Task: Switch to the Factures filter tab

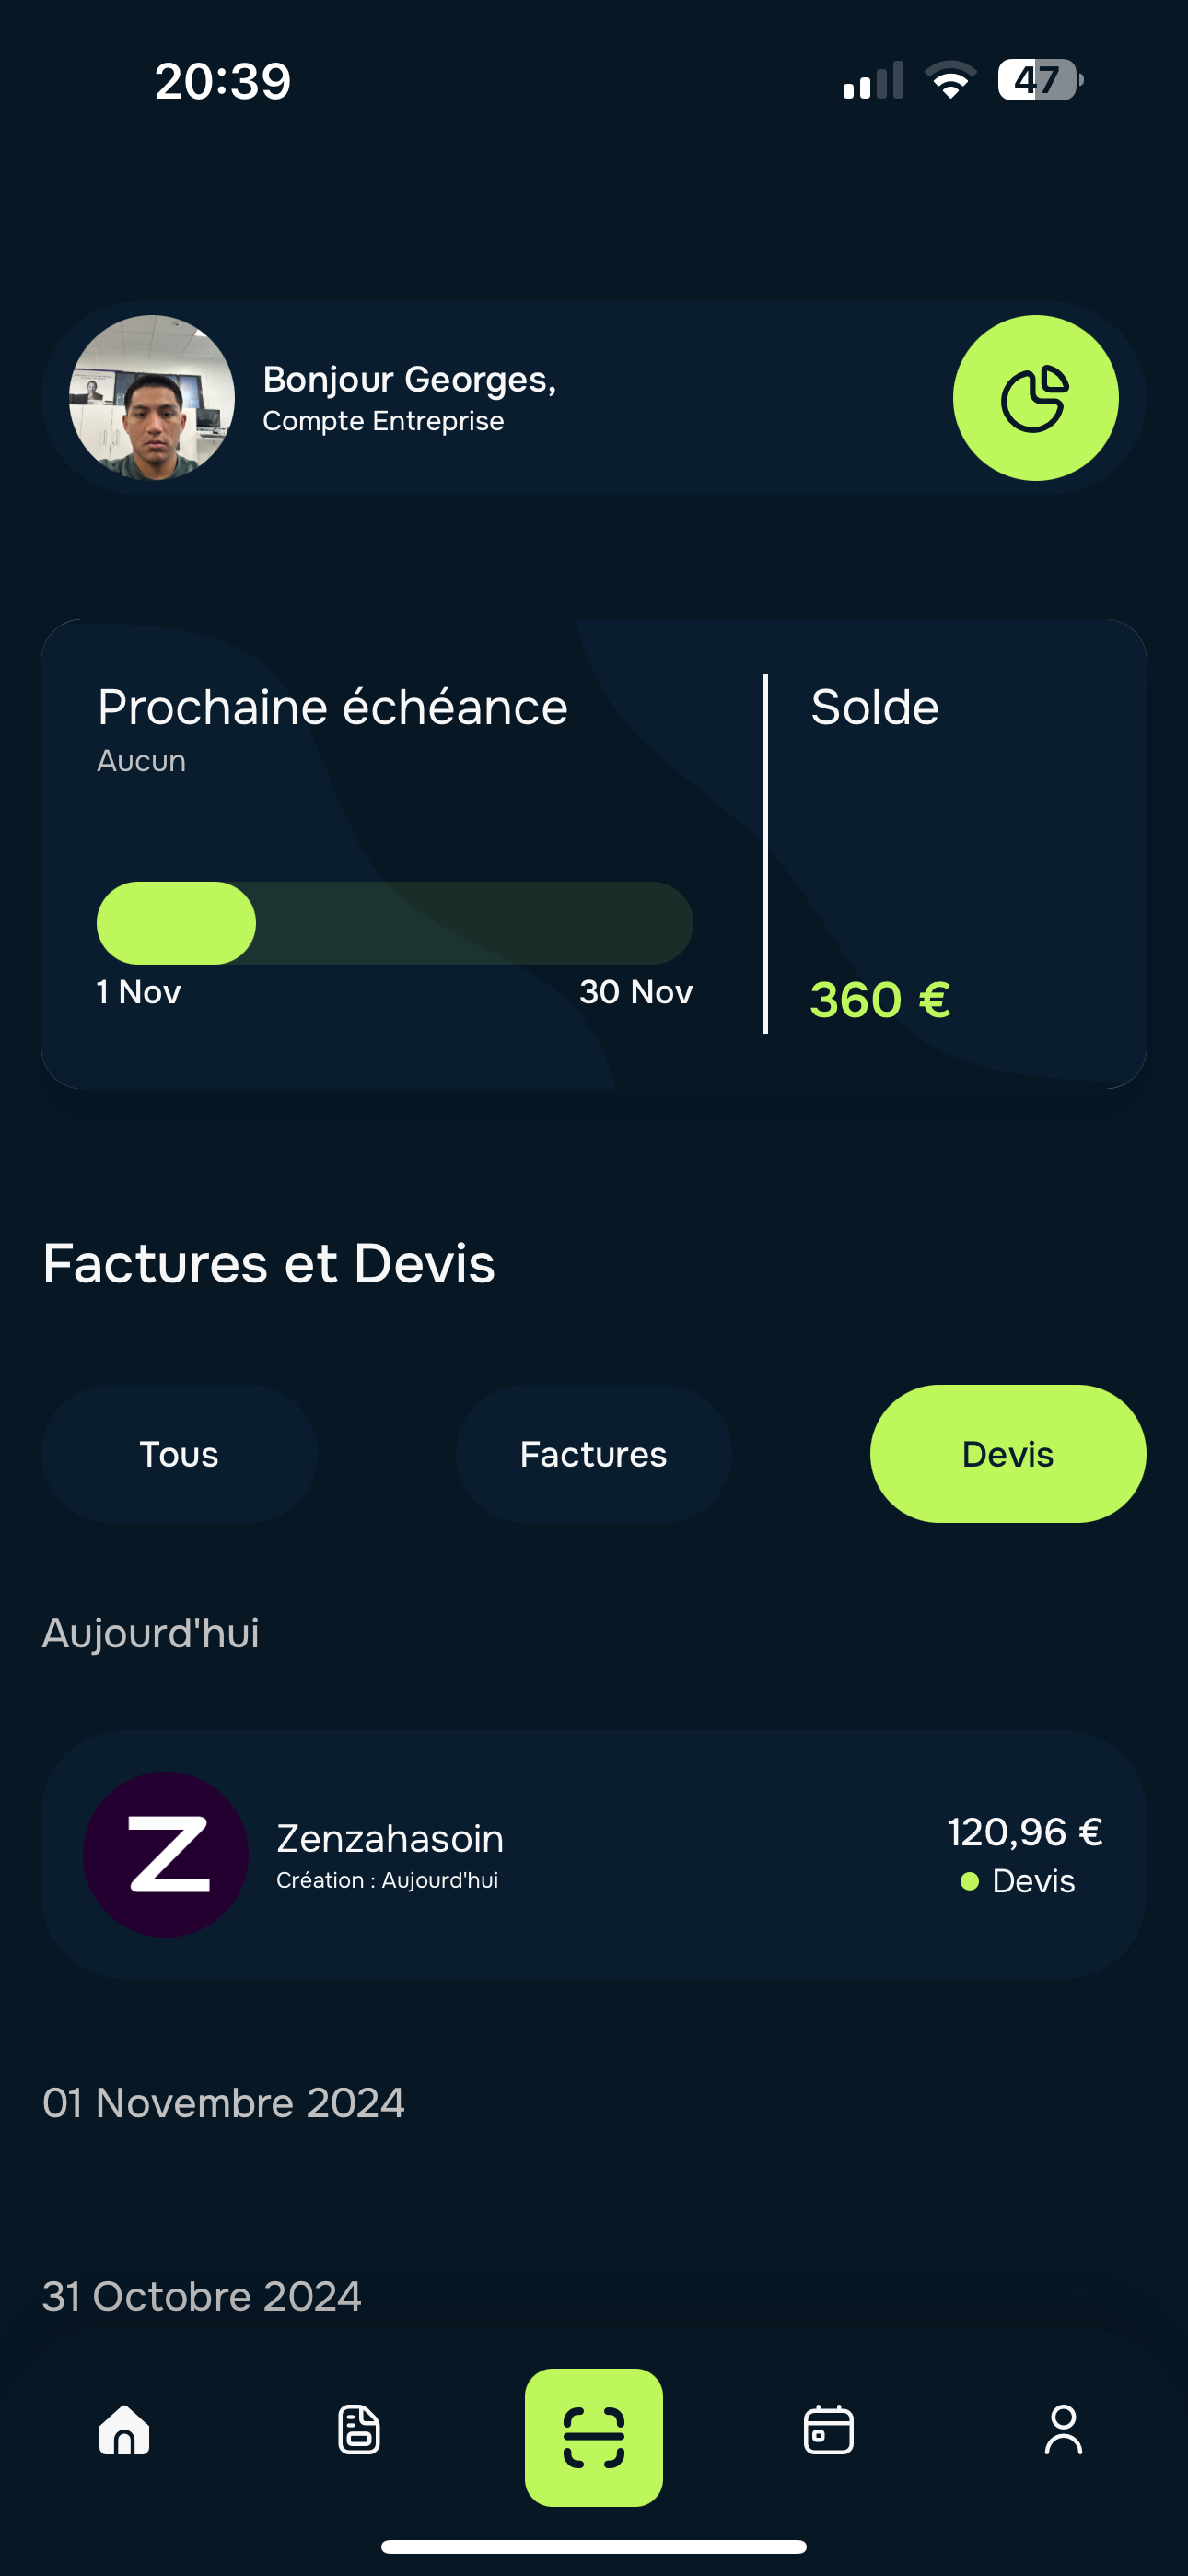Action: pyautogui.click(x=593, y=1454)
